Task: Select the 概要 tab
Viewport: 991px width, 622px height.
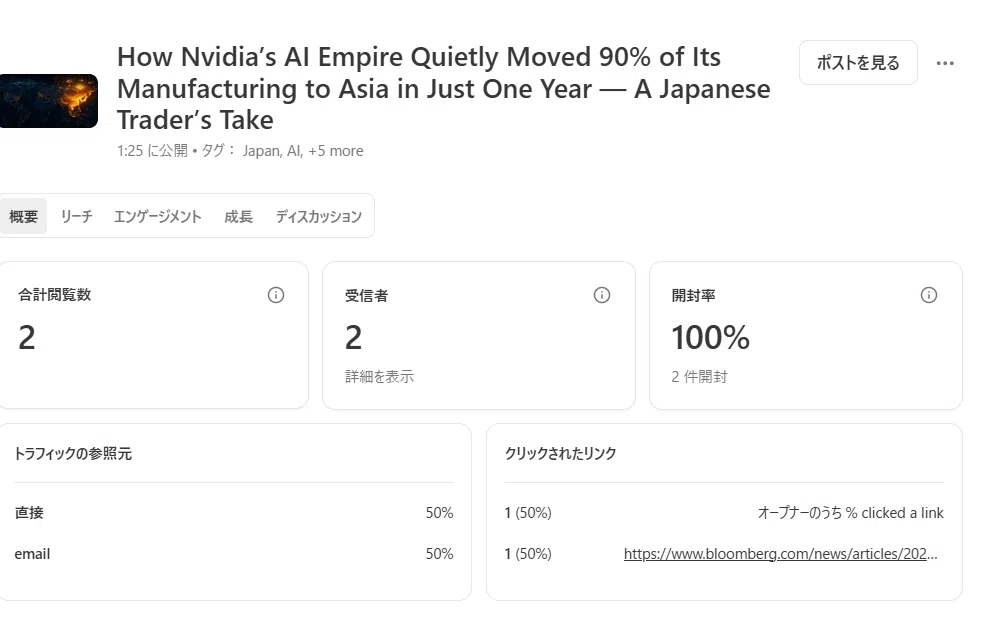Action: pos(23,216)
